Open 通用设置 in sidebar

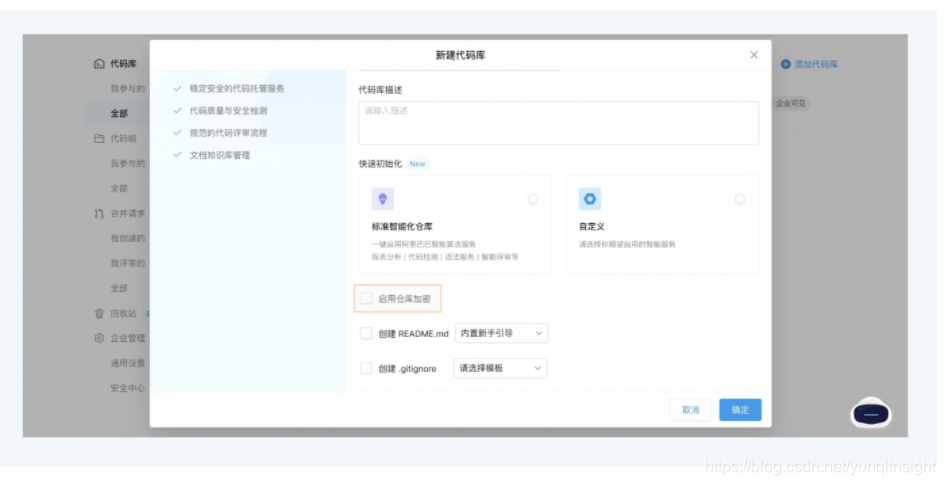coord(127,363)
